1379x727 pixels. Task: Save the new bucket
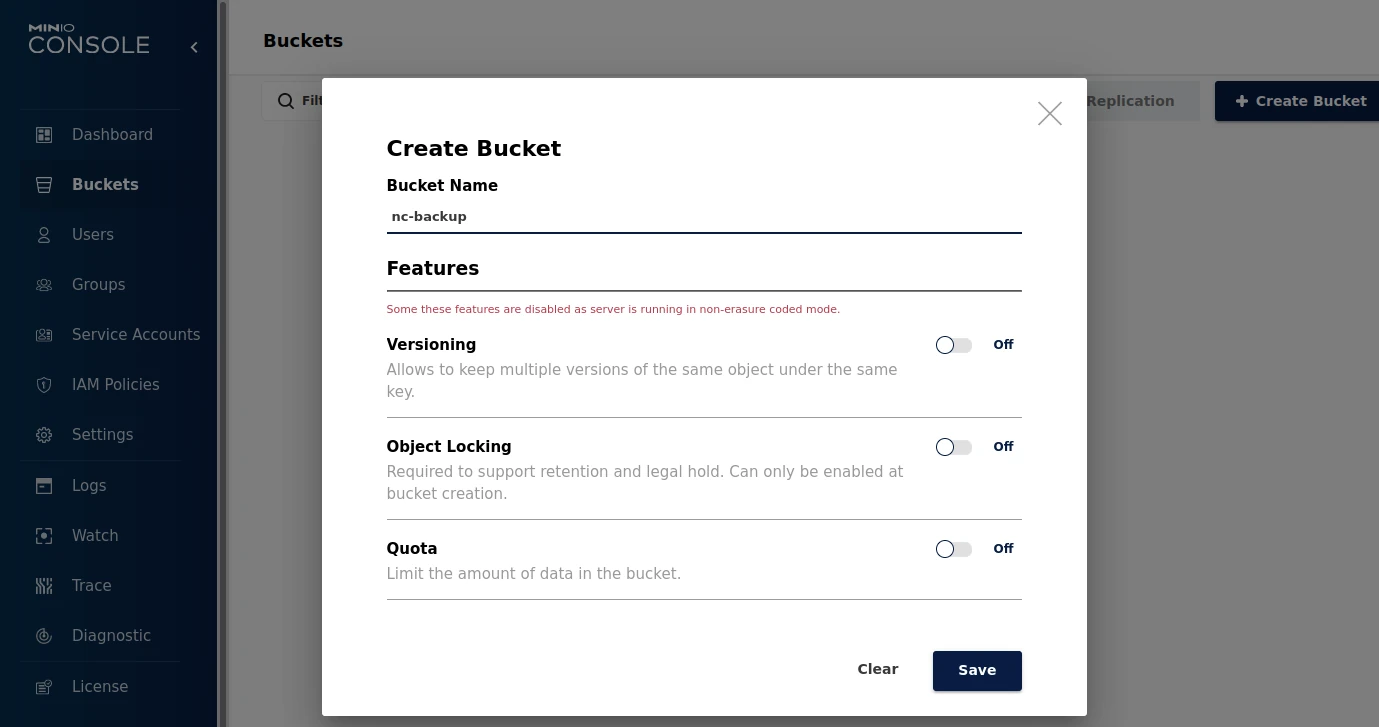click(x=977, y=671)
